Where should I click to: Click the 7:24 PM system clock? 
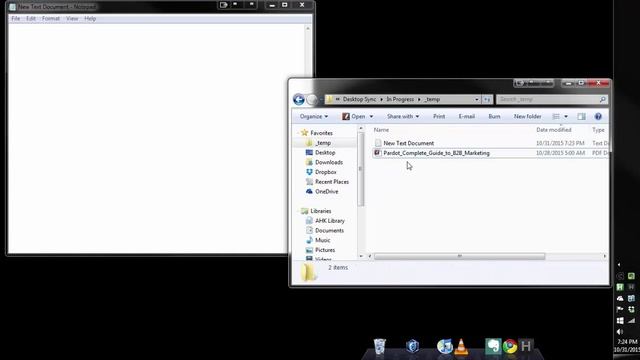tap(627, 342)
